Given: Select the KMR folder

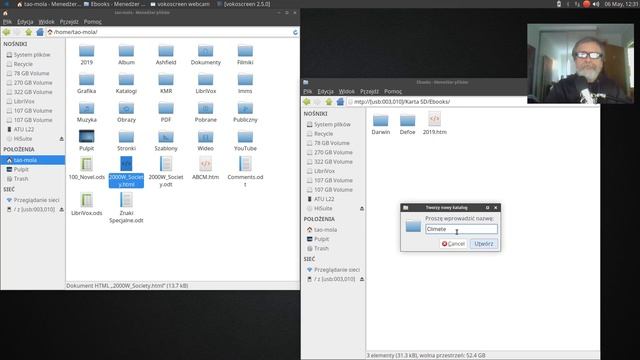Looking at the screenshot, I should pyautogui.click(x=166, y=84).
